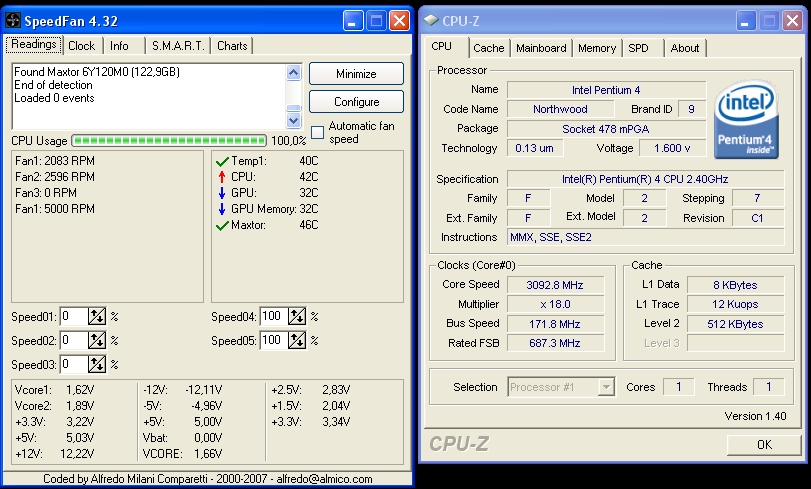811x489 pixels.
Task: Click the Specification Intel Pentium 4 2.40GHz field
Action: (645, 179)
